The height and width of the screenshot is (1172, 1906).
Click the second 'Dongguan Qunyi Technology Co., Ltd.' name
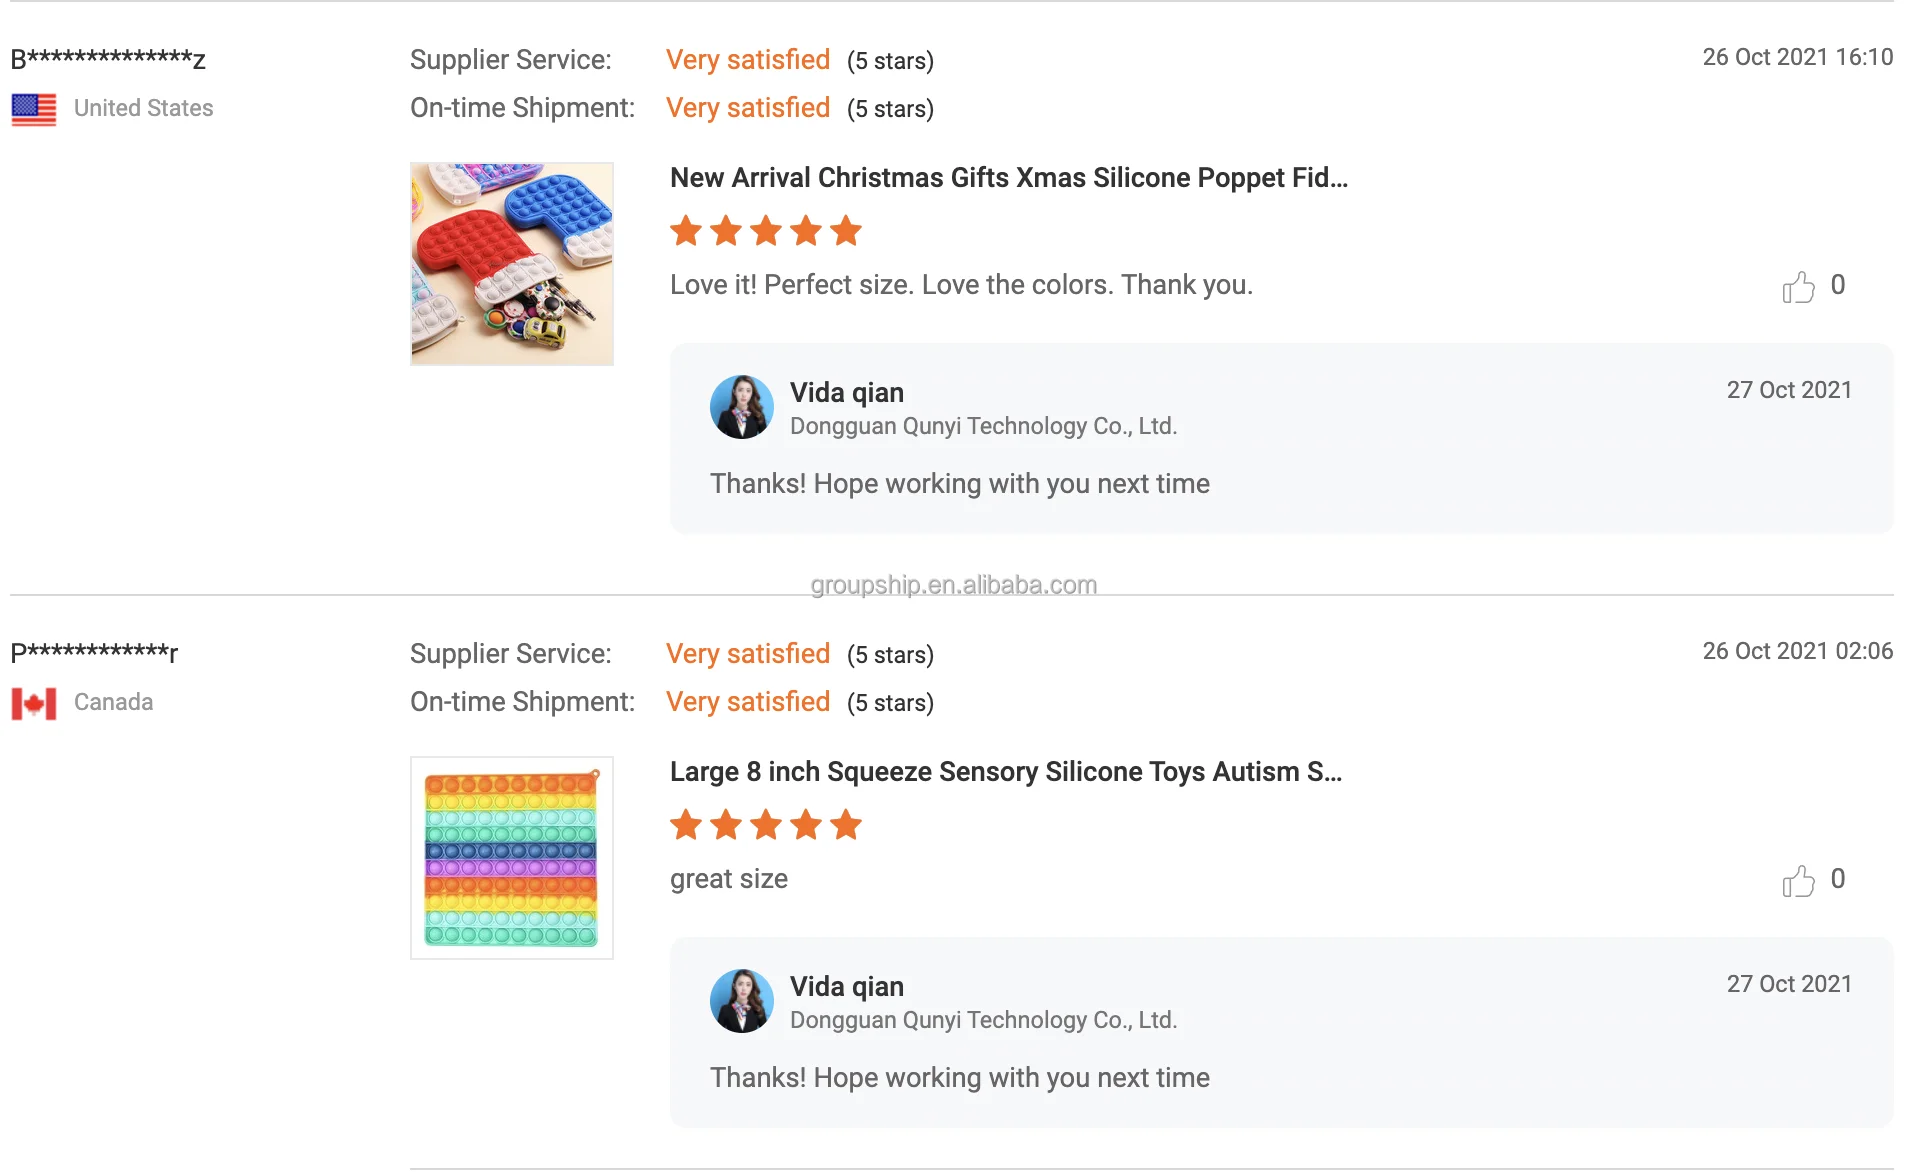click(x=984, y=1020)
